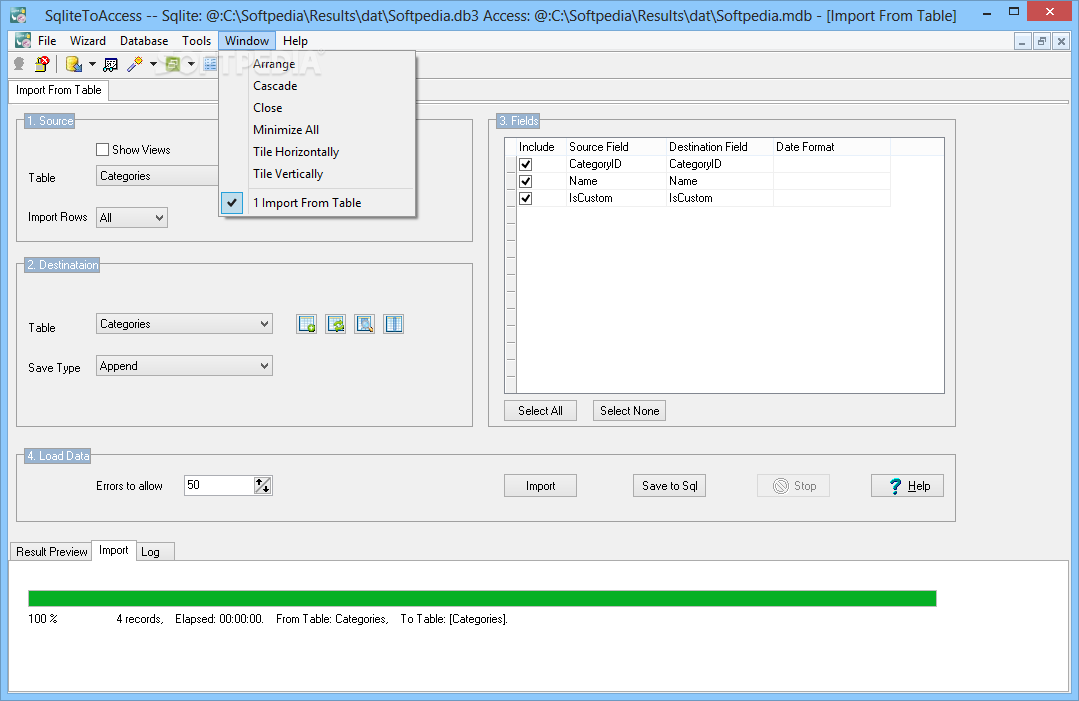This screenshot has height=701, width=1079.
Task: Toggle the Show Views checkbox
Action: [103, 150]
